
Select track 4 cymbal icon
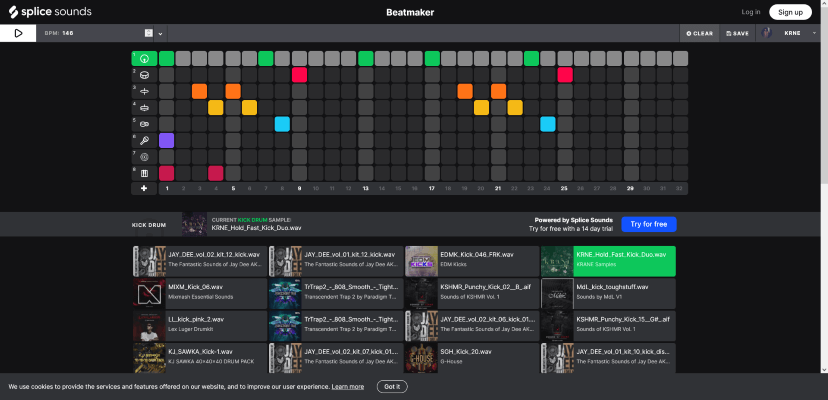click(144, 108)
